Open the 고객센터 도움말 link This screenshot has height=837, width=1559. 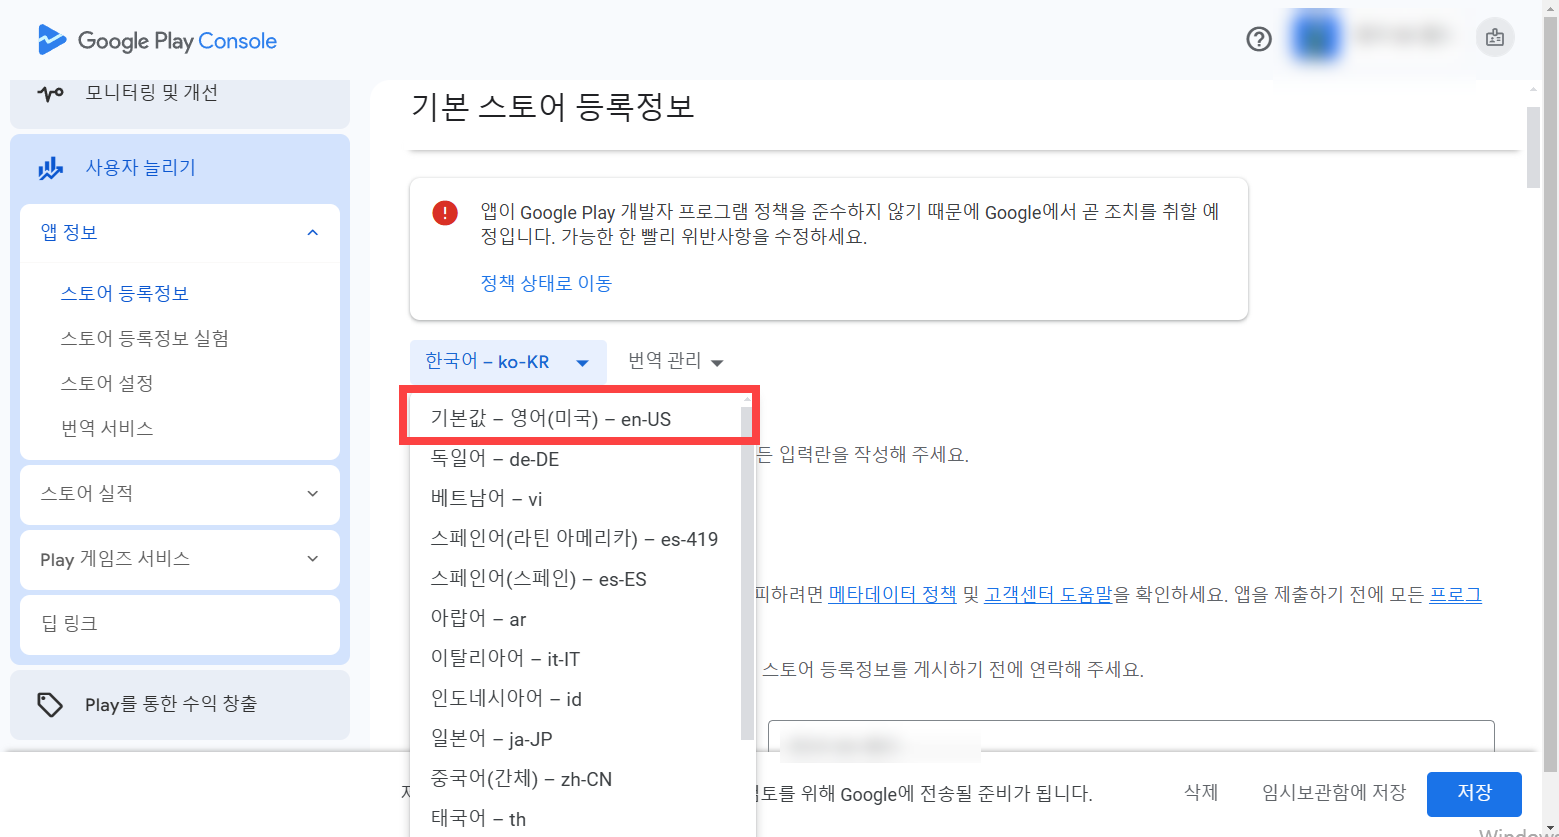pyautogui.click(x=1048, y=594)
